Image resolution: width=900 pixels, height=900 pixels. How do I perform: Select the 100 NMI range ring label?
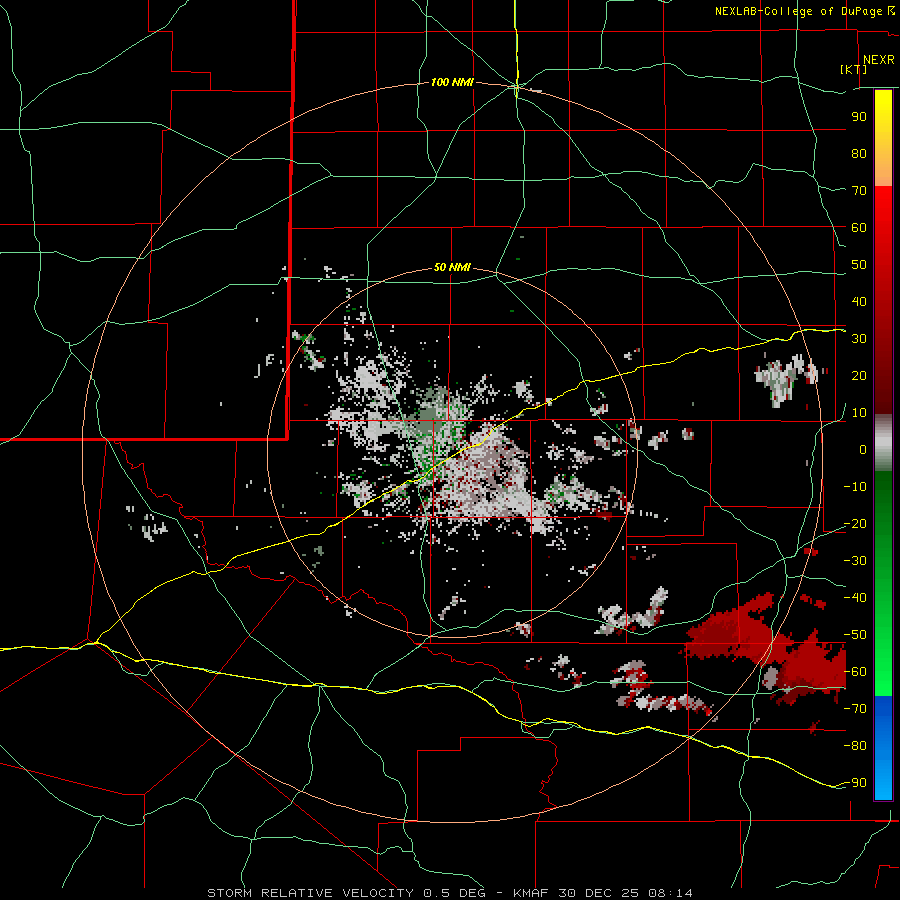452,83
